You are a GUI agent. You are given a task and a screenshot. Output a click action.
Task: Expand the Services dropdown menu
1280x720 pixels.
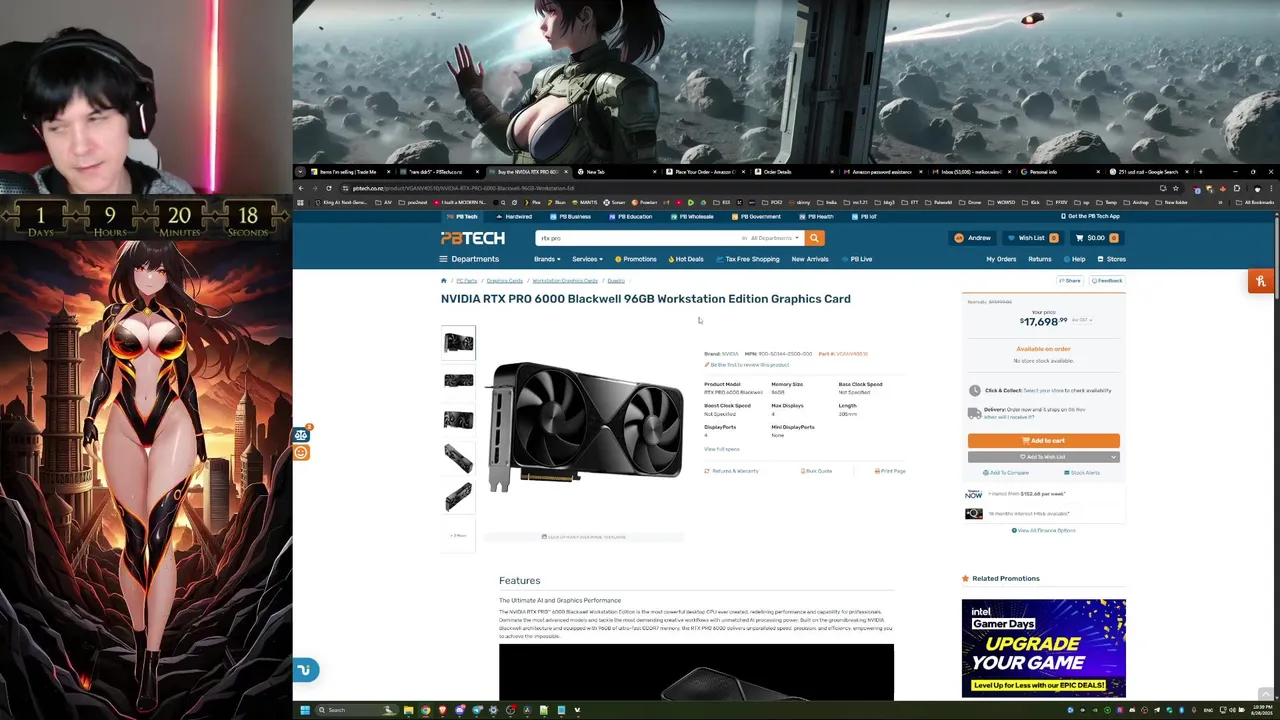[587, 259]
